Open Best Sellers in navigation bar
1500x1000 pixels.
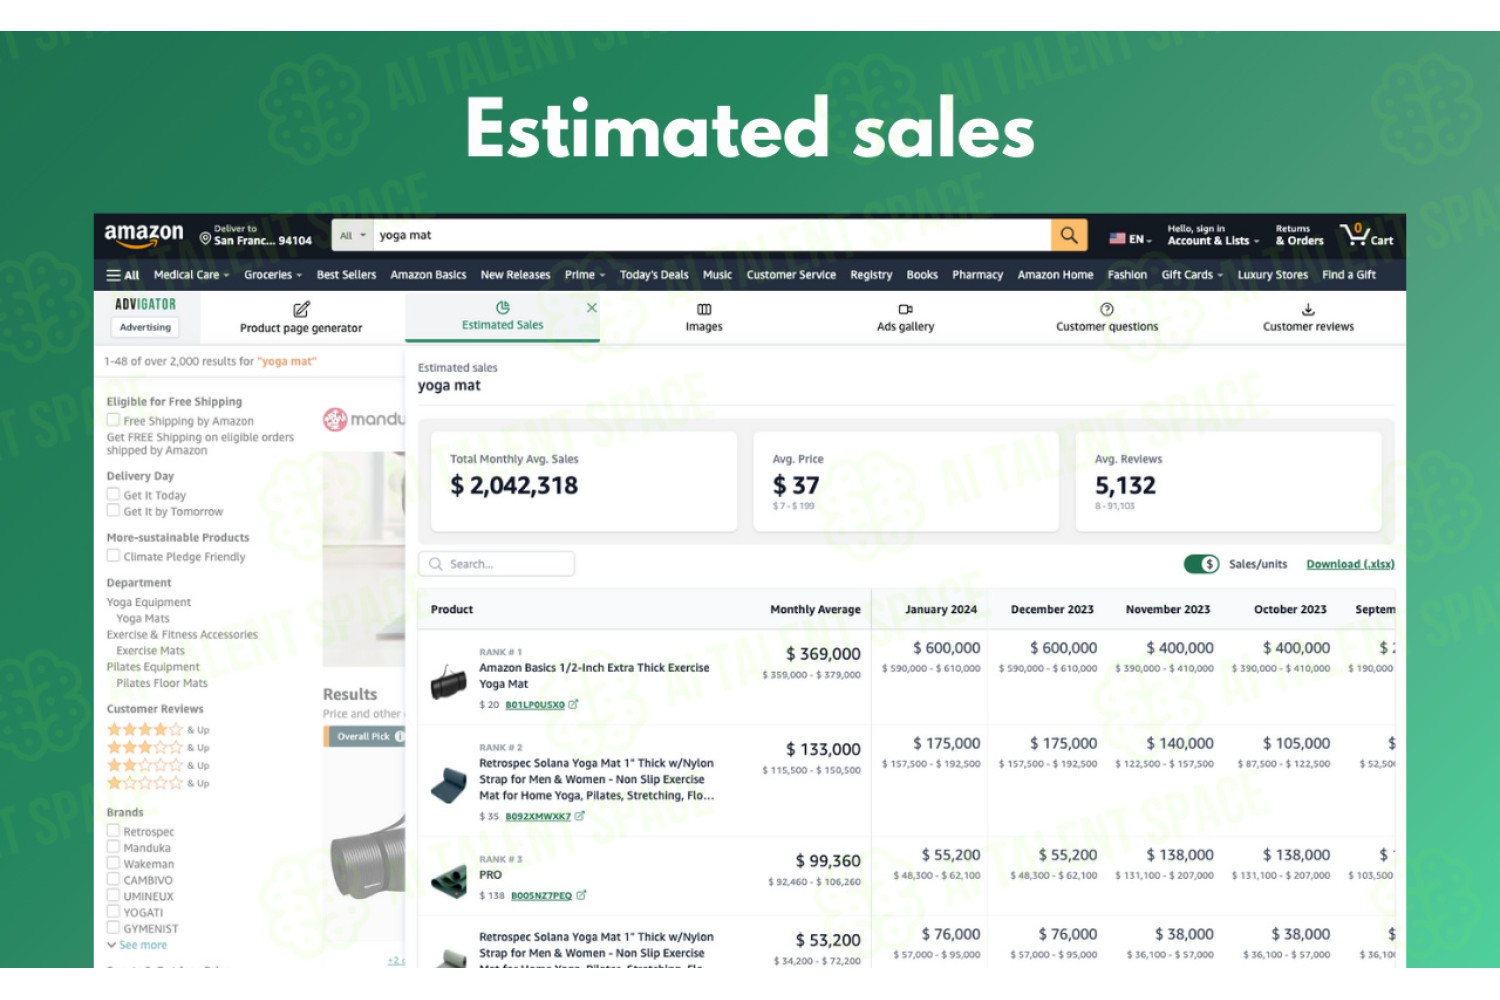click(x=346, y=275)
